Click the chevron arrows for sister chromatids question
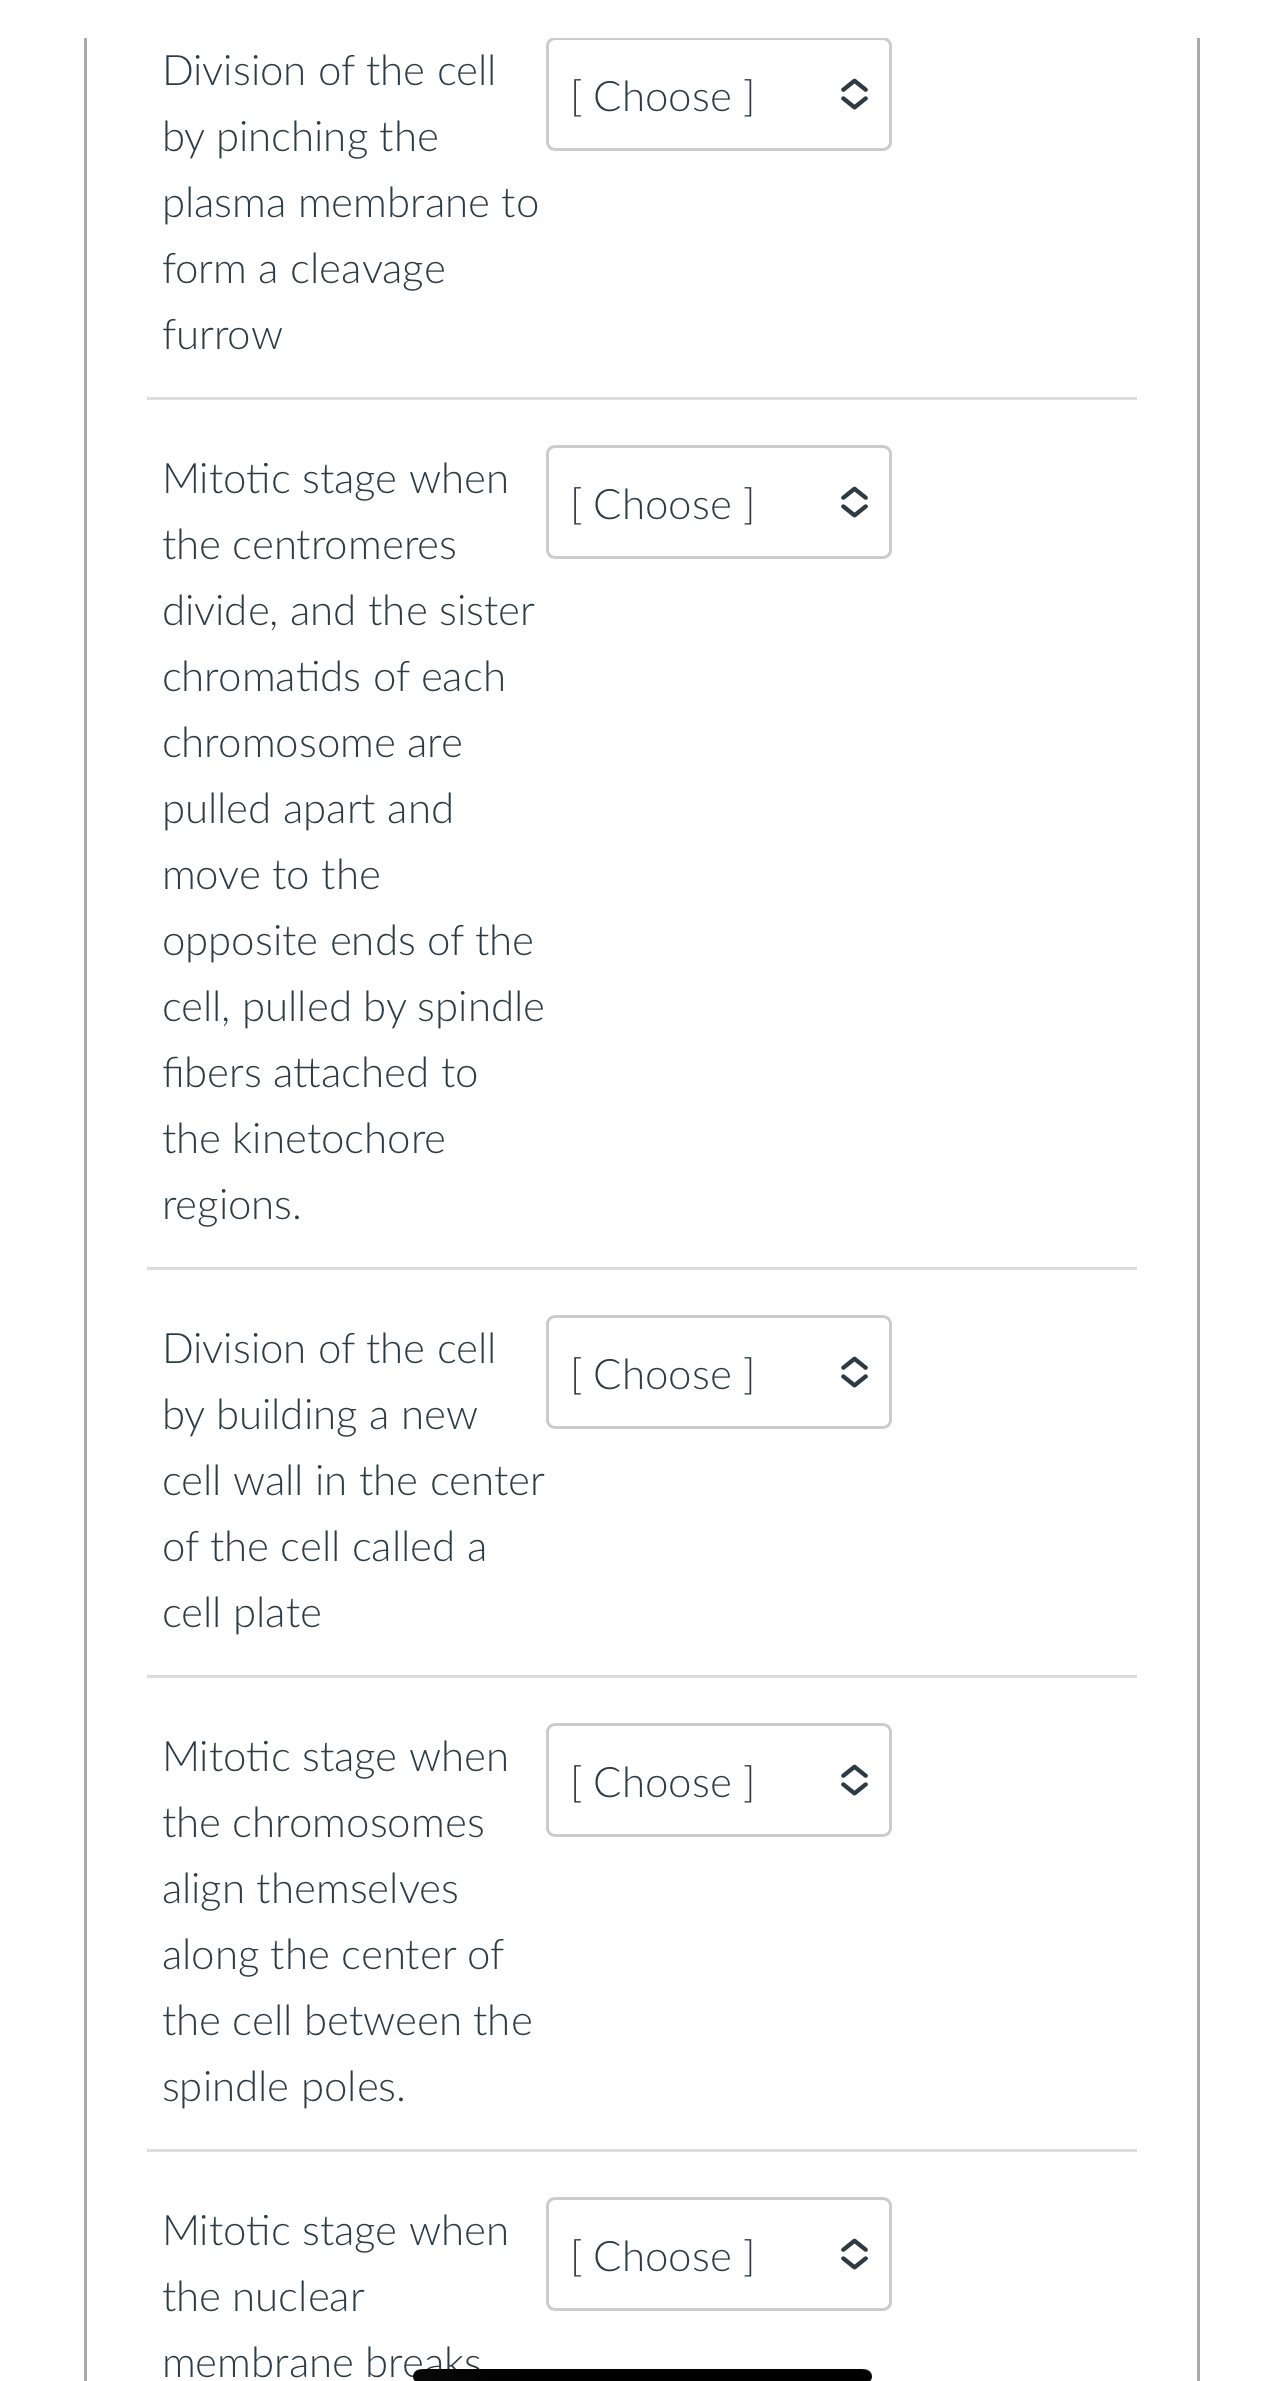This screenshot has width=1284, height=2381. (x=852, y=502)
